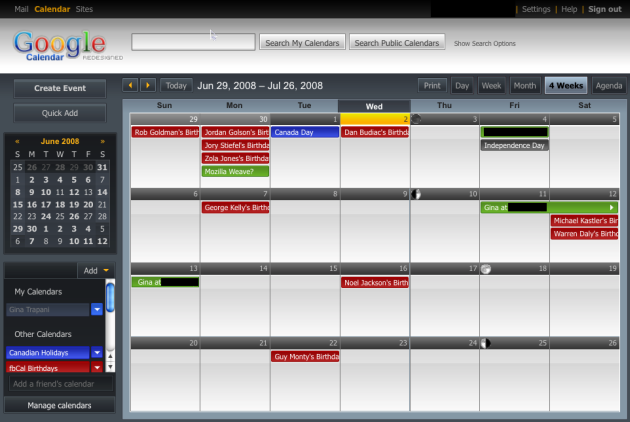Toggle Canadian Holidays calendar visibility
The height and width of the screenshot is (422, 630).
[47, 352]
